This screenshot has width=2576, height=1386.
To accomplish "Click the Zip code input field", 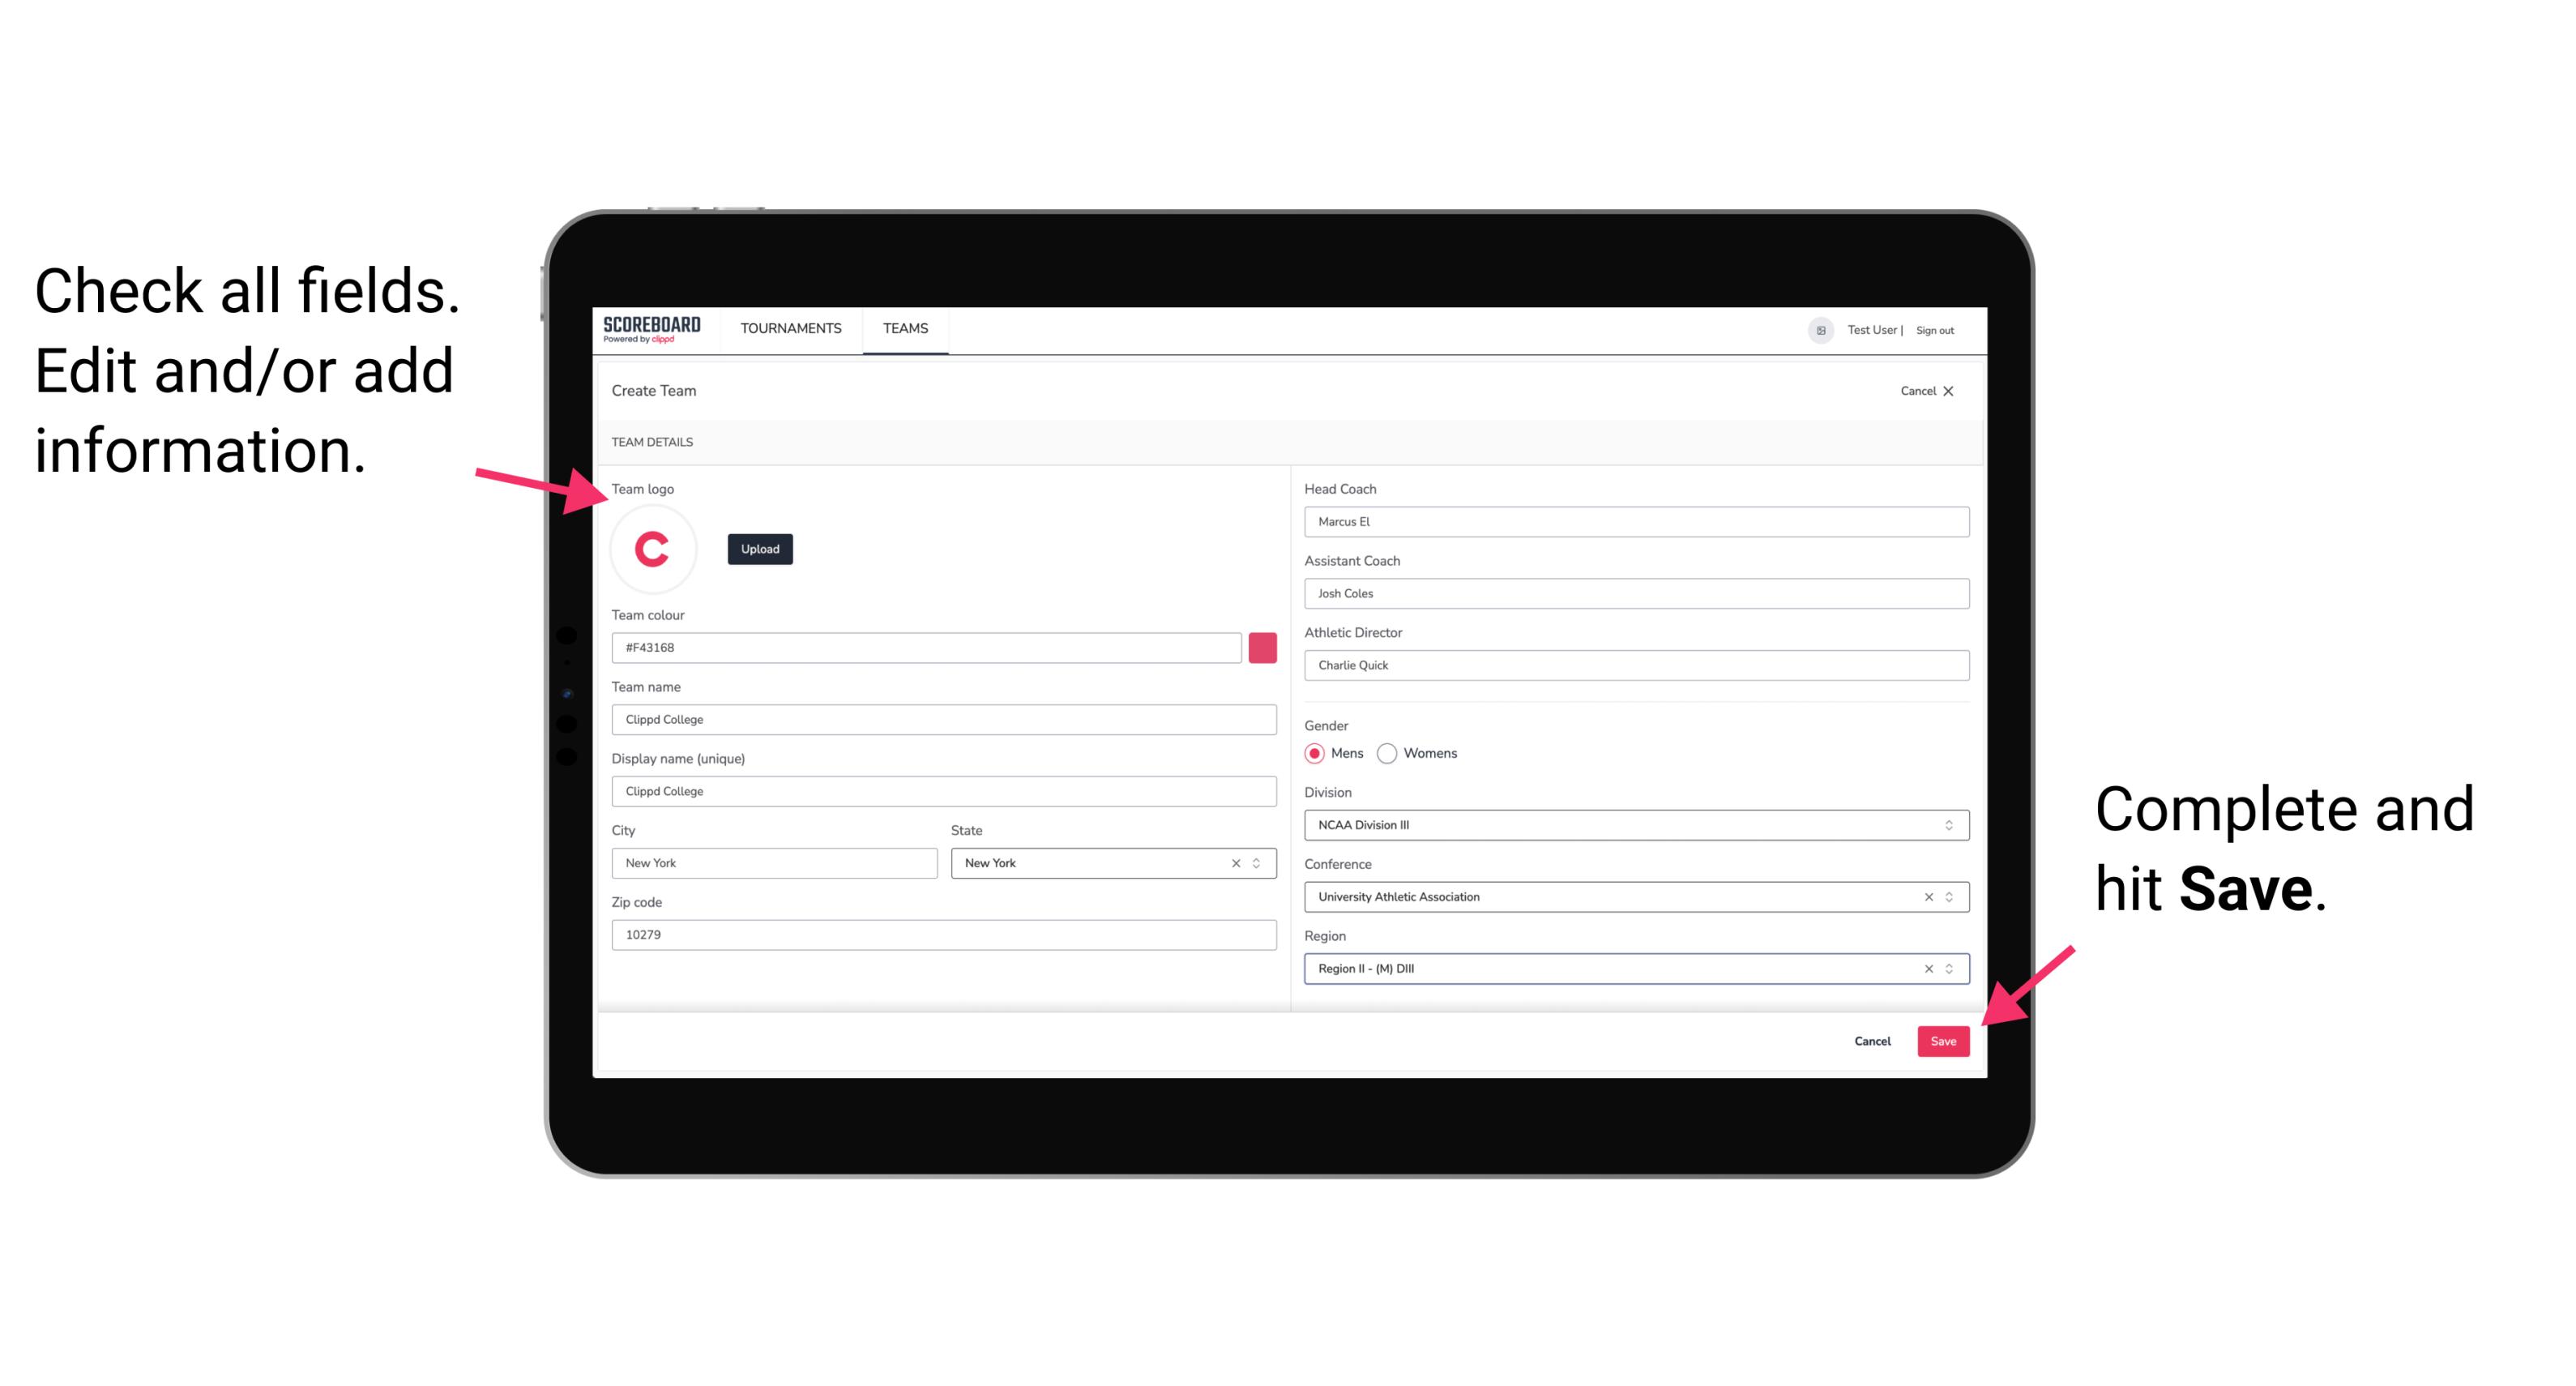I will (x=945, y=934).
